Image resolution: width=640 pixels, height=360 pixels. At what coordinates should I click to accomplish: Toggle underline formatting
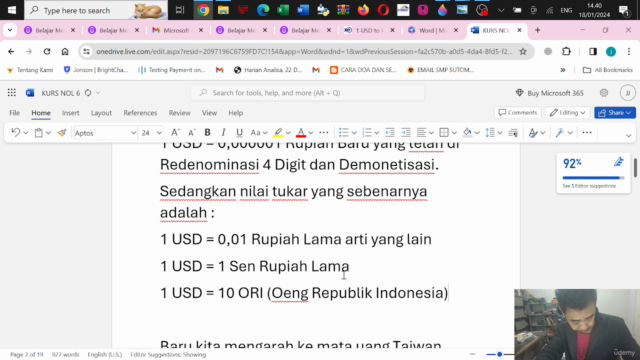(240, 133)
